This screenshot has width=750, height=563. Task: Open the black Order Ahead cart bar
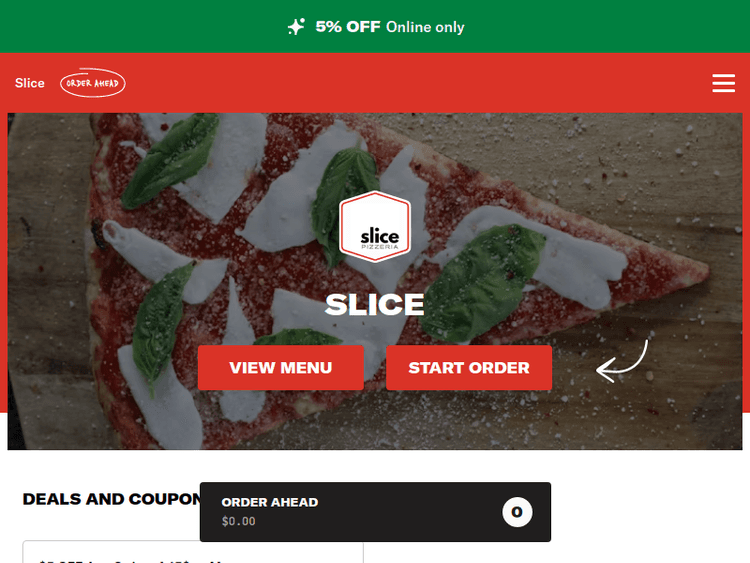[375, 512]
